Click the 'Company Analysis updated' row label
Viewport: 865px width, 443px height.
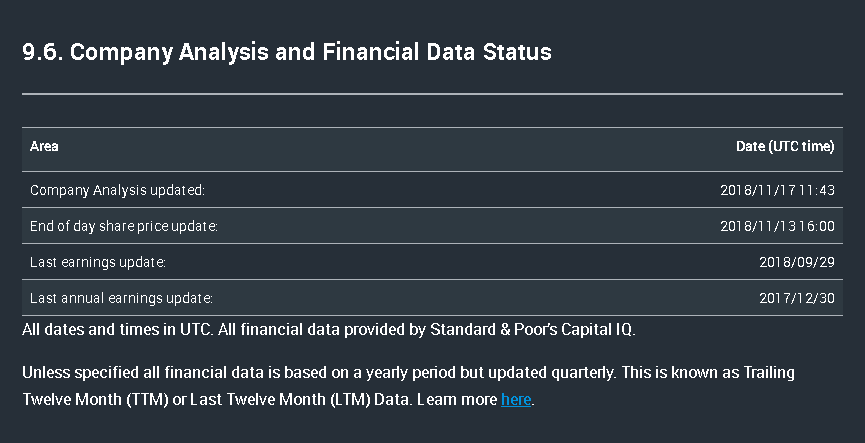[117, 190]
